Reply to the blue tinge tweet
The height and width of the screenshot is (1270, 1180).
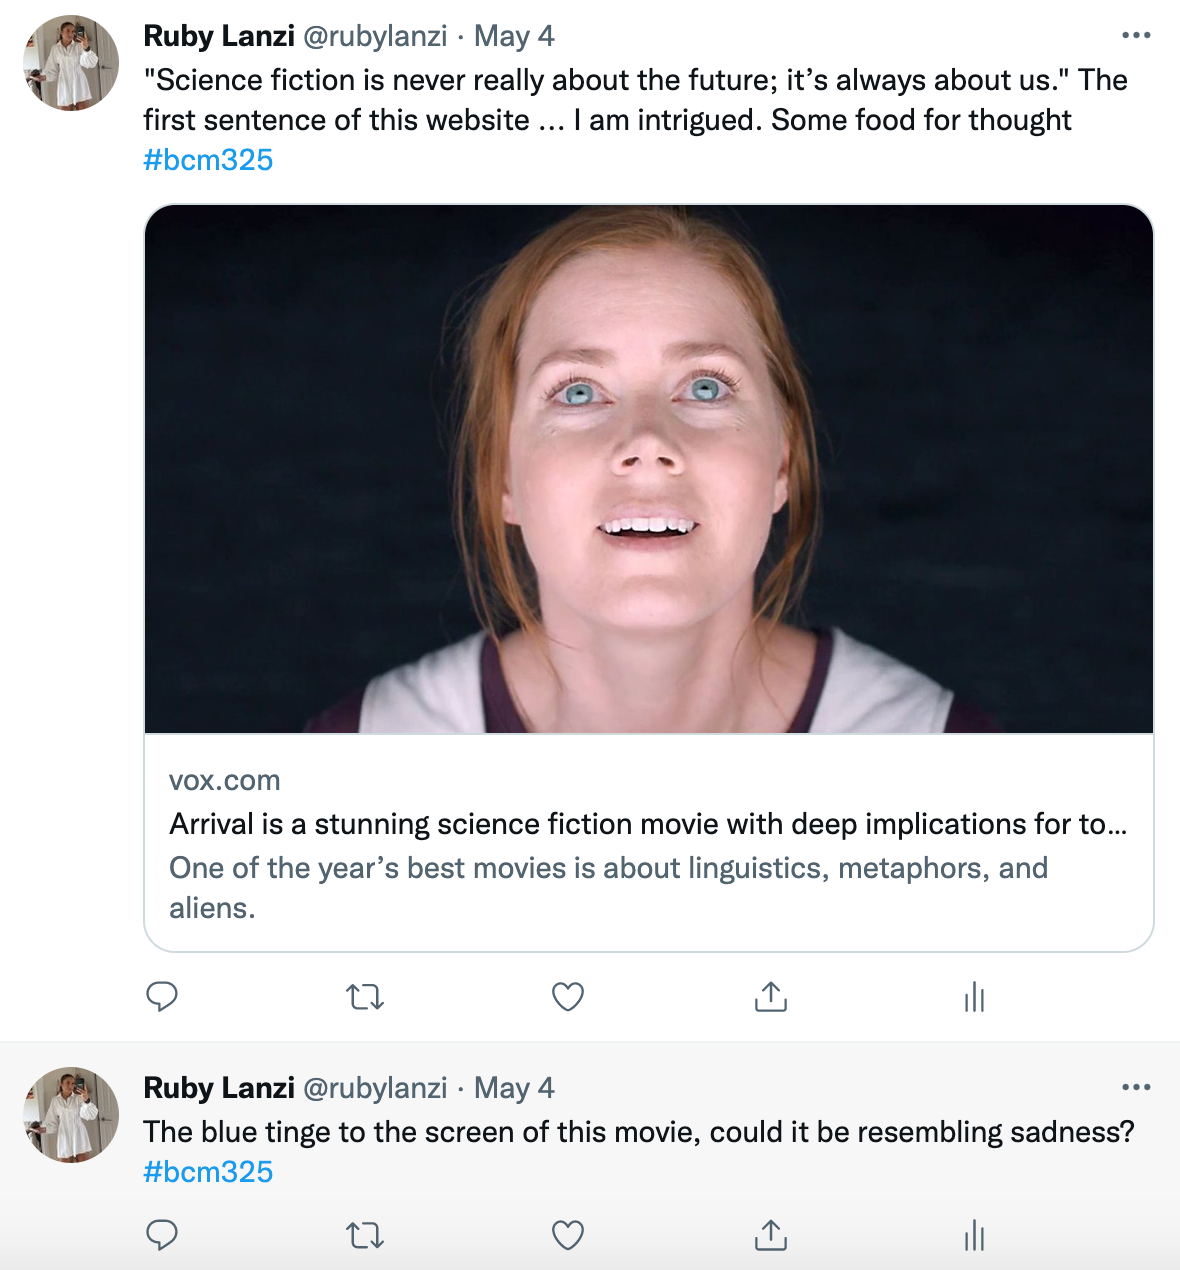pos(162,1236)
